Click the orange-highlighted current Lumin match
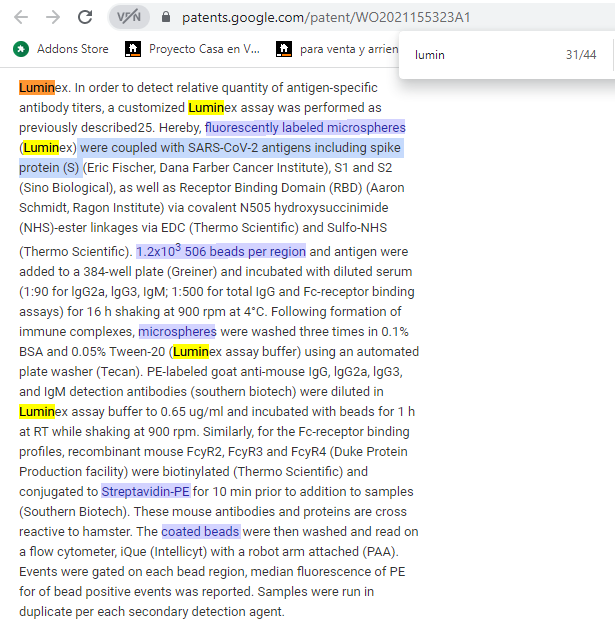 point(37,87)
